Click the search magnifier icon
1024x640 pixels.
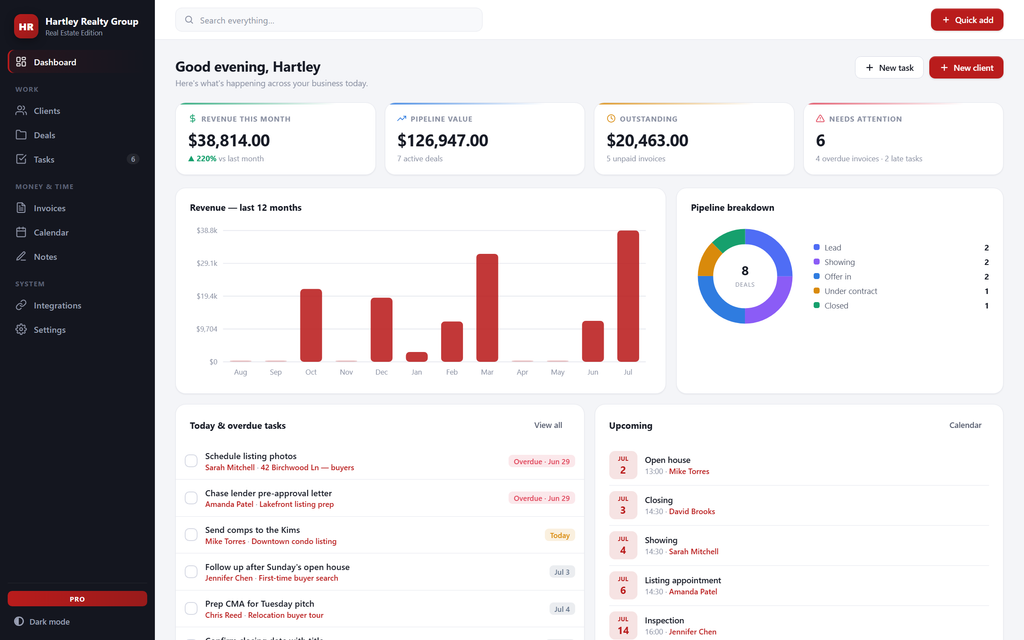[189, 20]
